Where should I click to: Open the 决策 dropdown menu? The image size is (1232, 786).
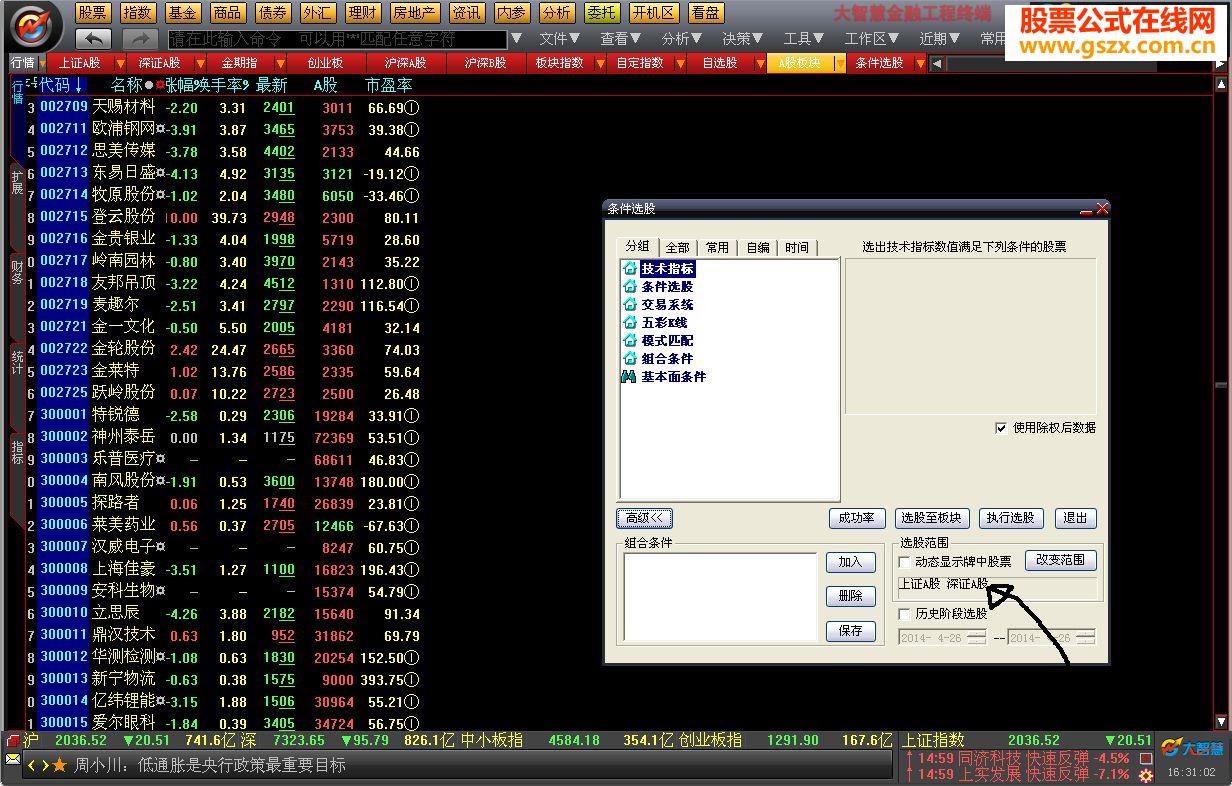743,39
